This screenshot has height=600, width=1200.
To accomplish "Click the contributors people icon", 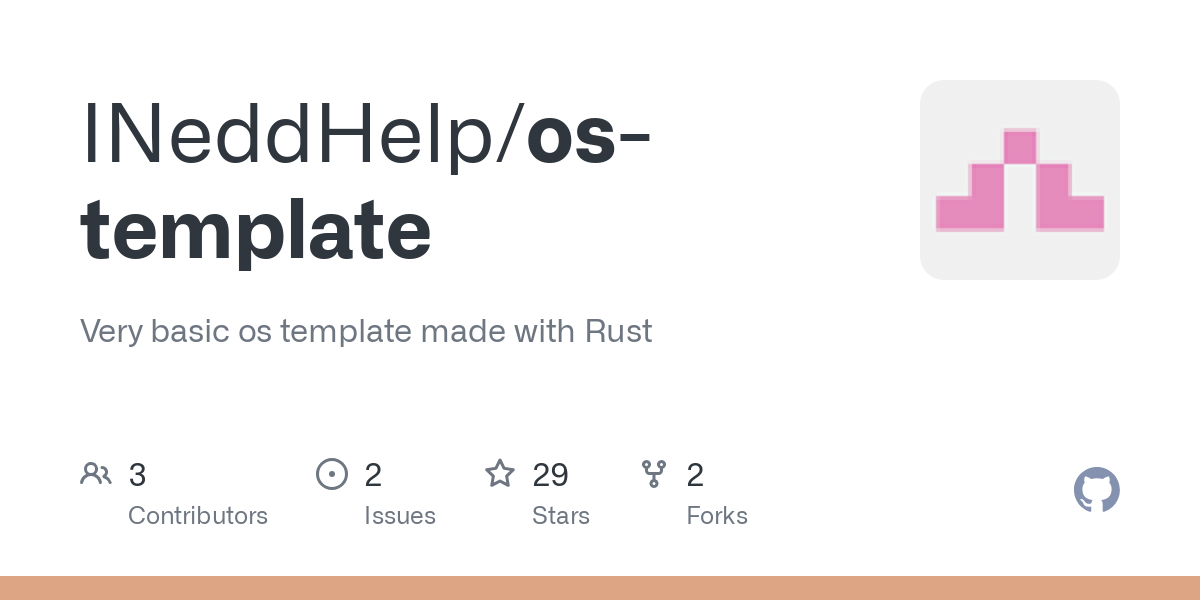I will (96, 474).
